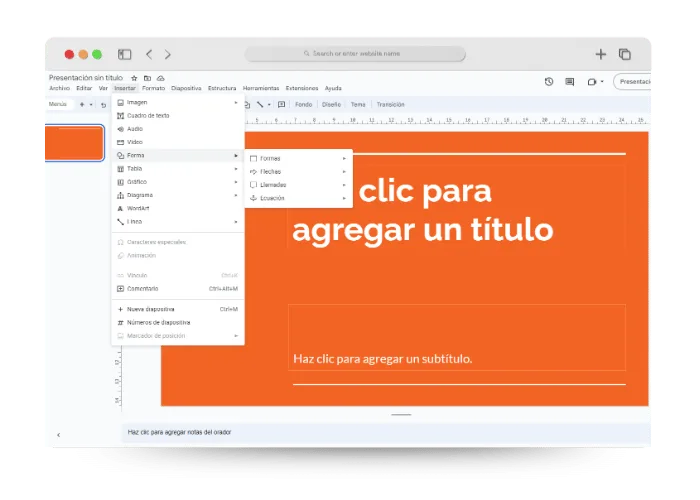The height and width of the screenshot is (500, 700).
Task: Expand the Formas submenu arrow
Action: click(x=344, y=158)
